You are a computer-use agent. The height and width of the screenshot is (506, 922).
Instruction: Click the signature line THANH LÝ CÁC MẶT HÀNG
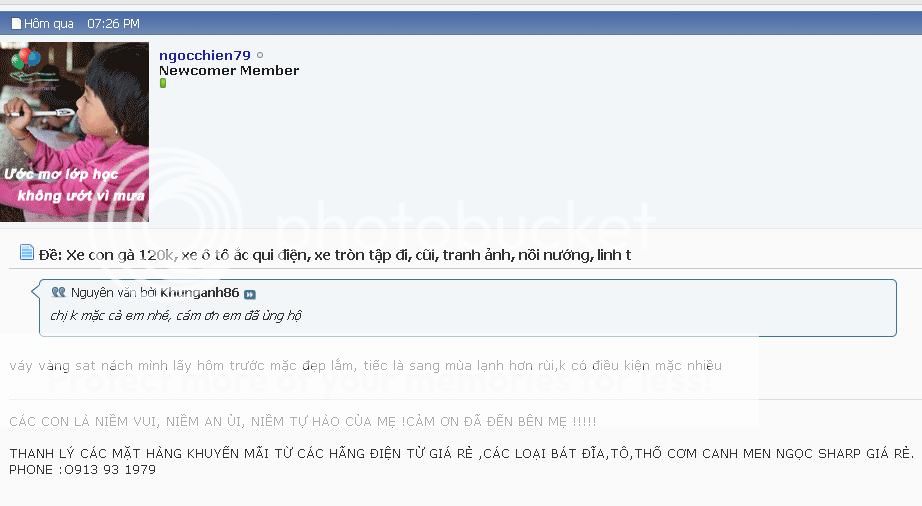462,454
